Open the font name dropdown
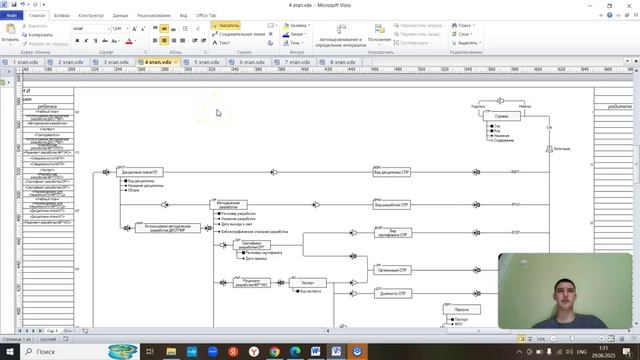 pyautogui.click(x=108, y=29)
